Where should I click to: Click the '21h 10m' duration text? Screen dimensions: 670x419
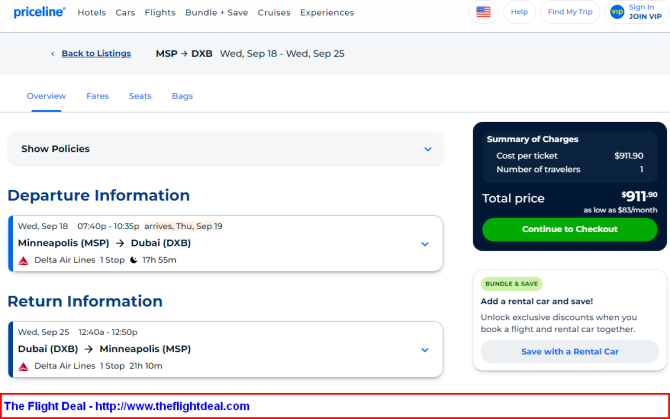146,366
